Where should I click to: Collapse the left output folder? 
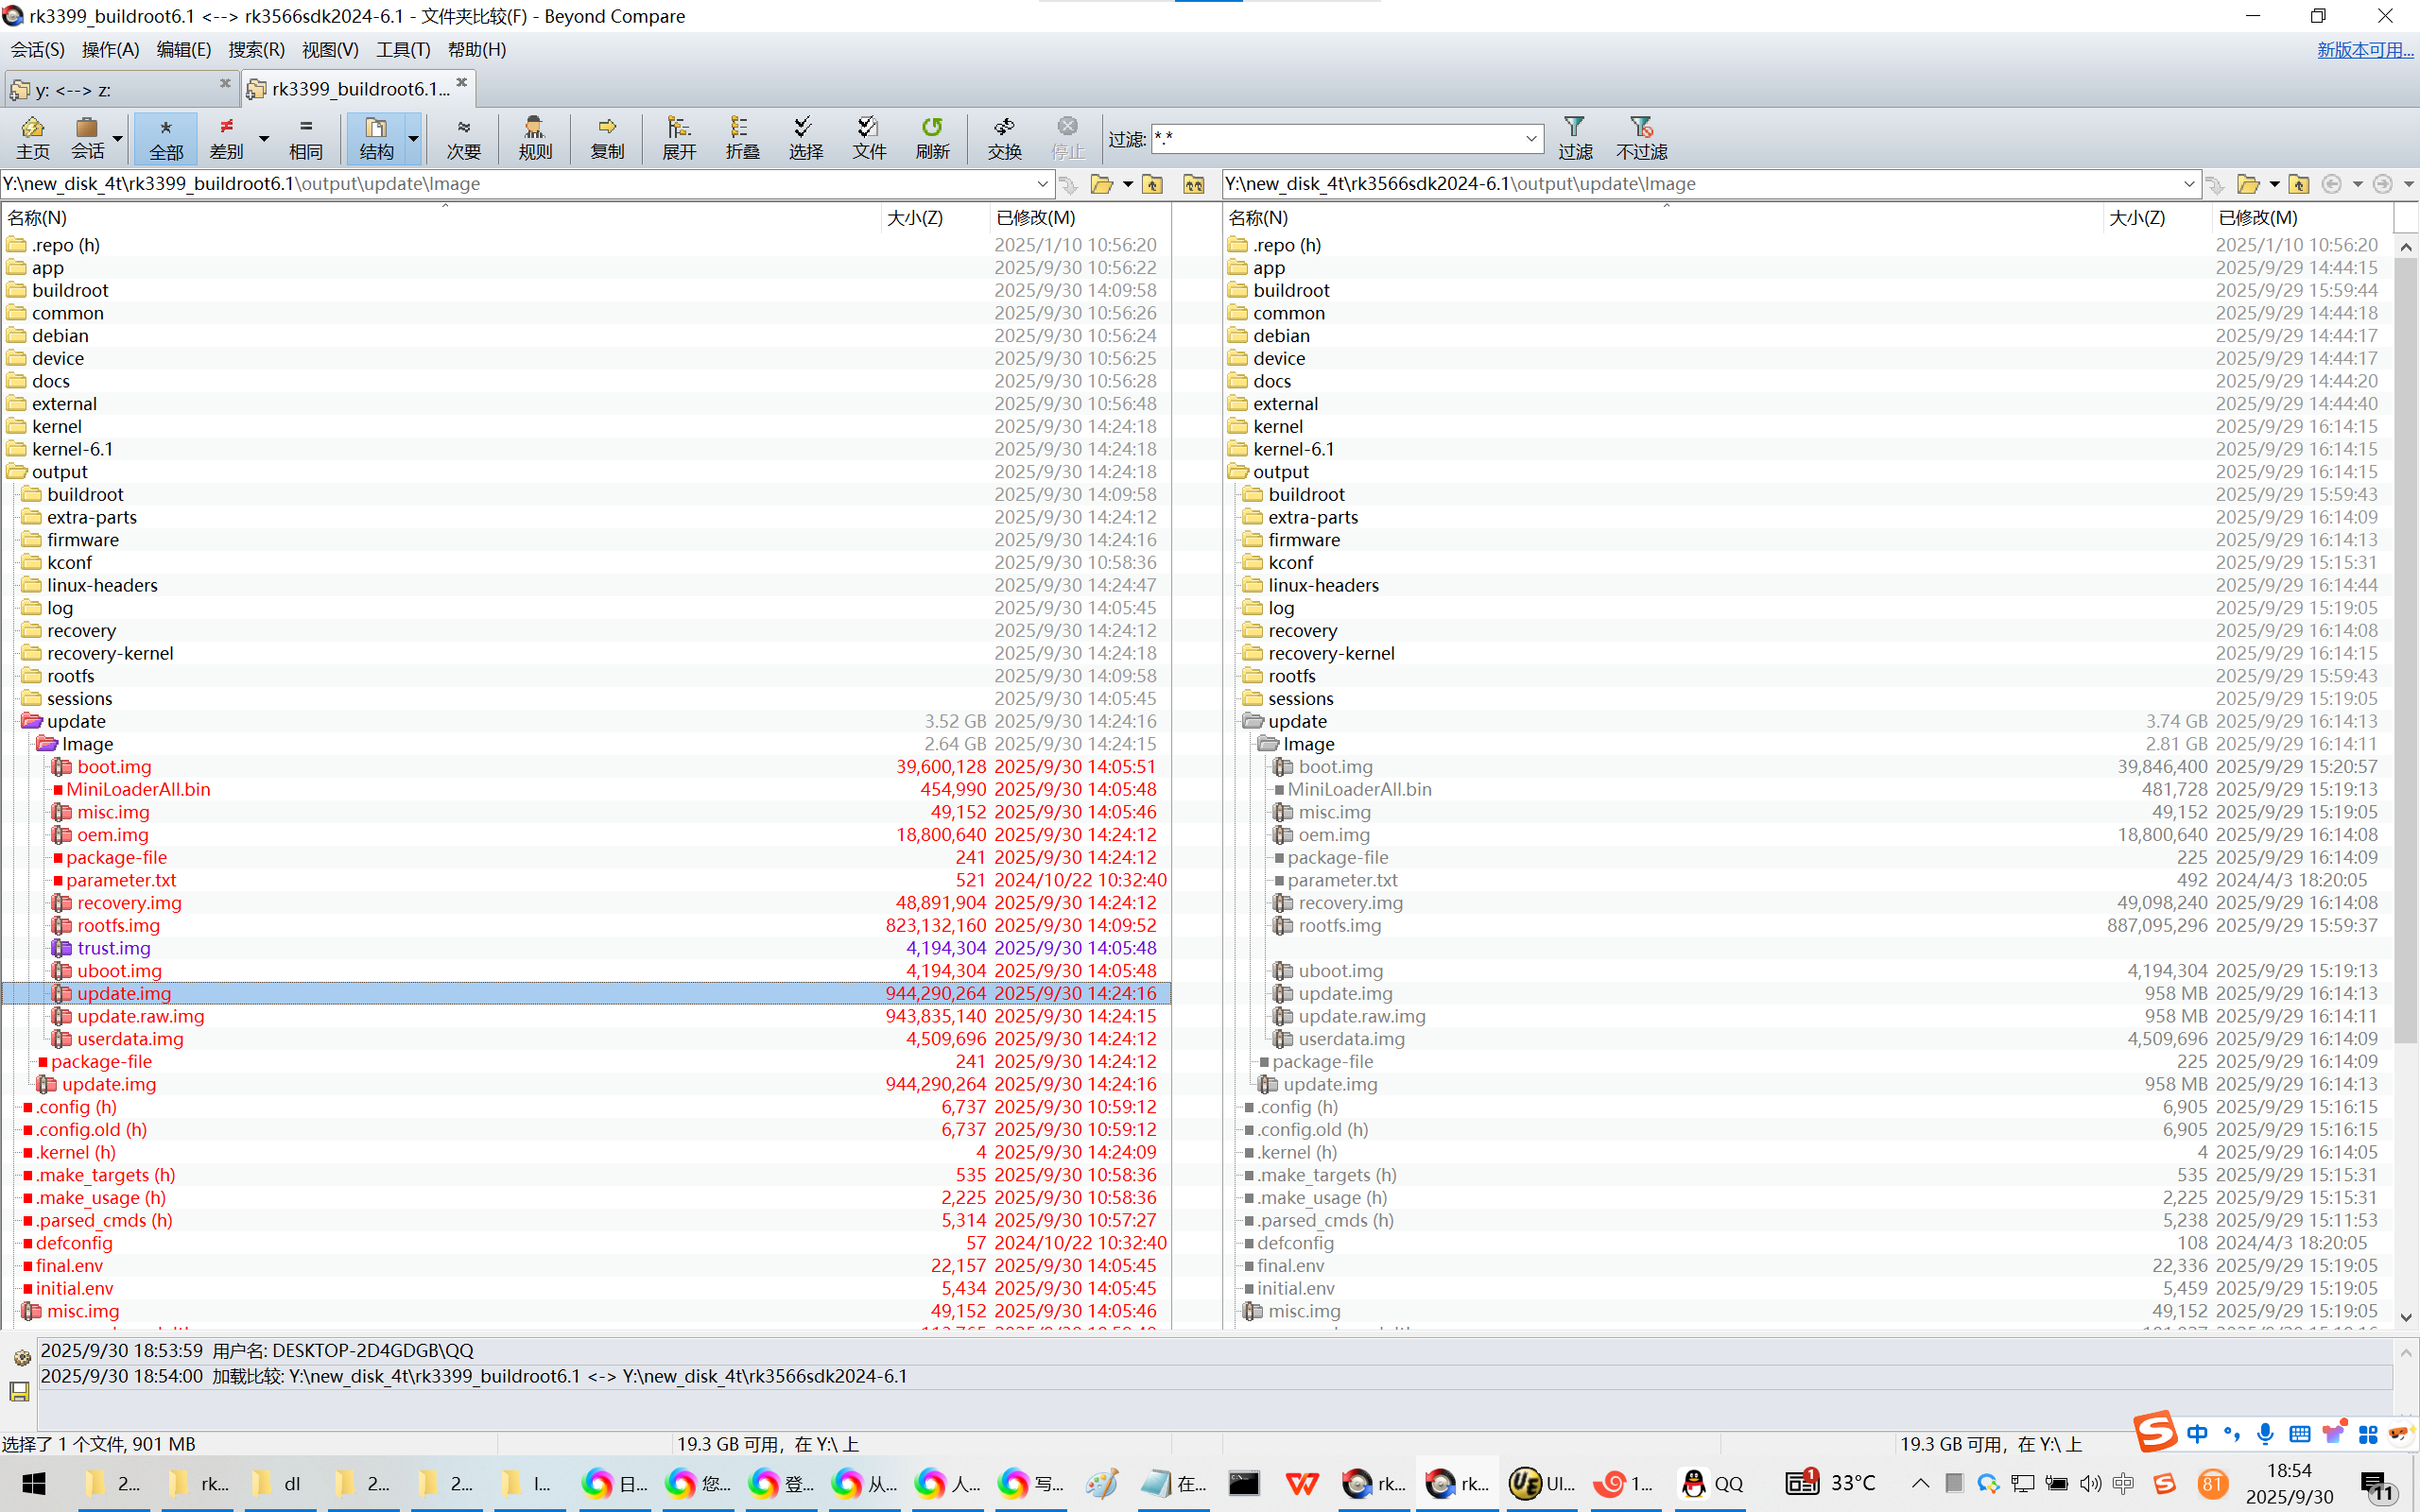(16, 472)
